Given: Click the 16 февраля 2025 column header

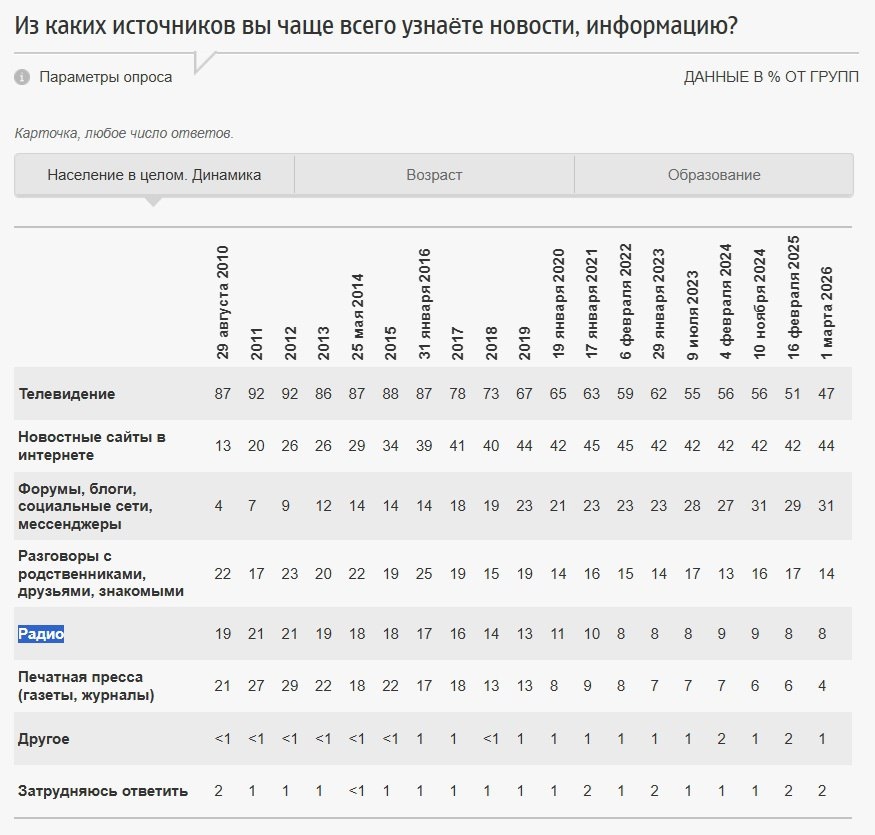Looking at the screenshot, I should [x=793, y=297].
